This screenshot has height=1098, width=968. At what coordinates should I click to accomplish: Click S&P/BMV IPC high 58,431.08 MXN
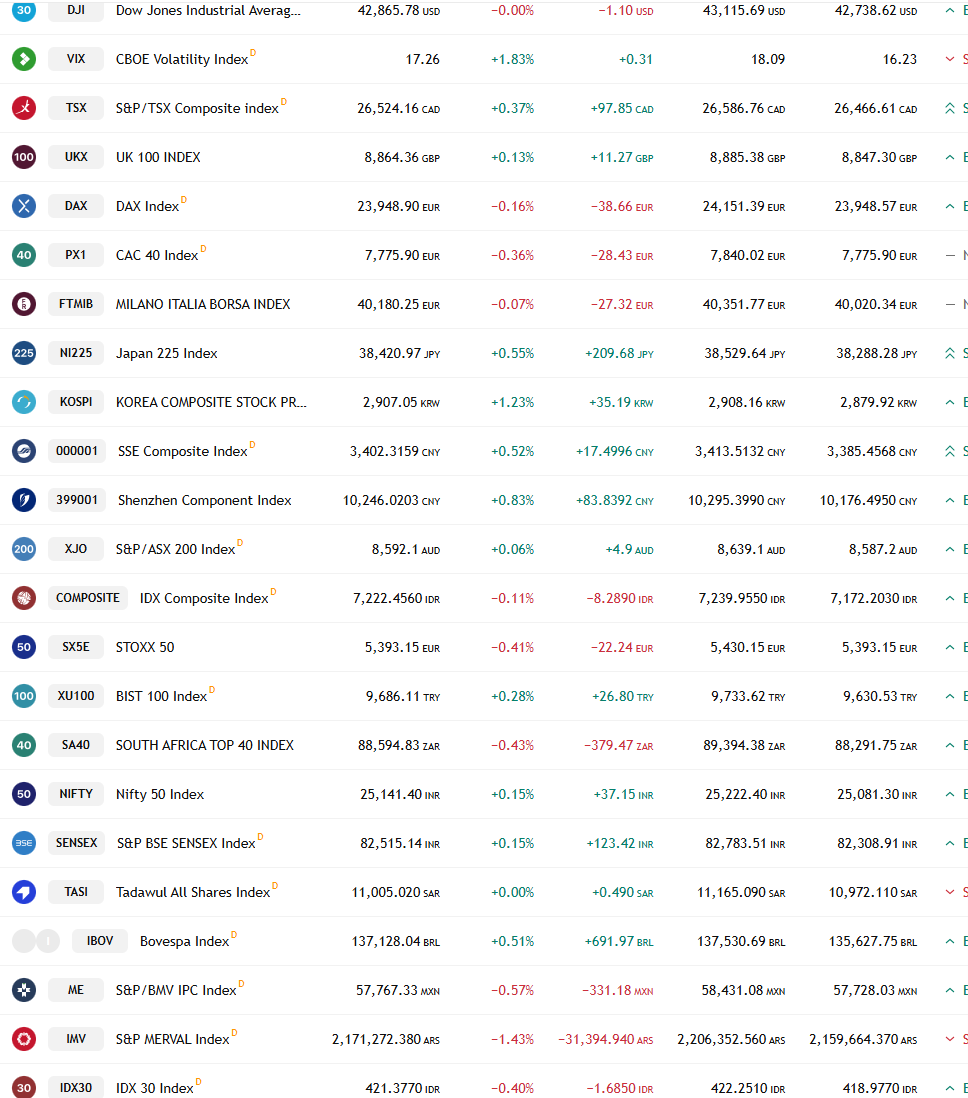(745, 991)
